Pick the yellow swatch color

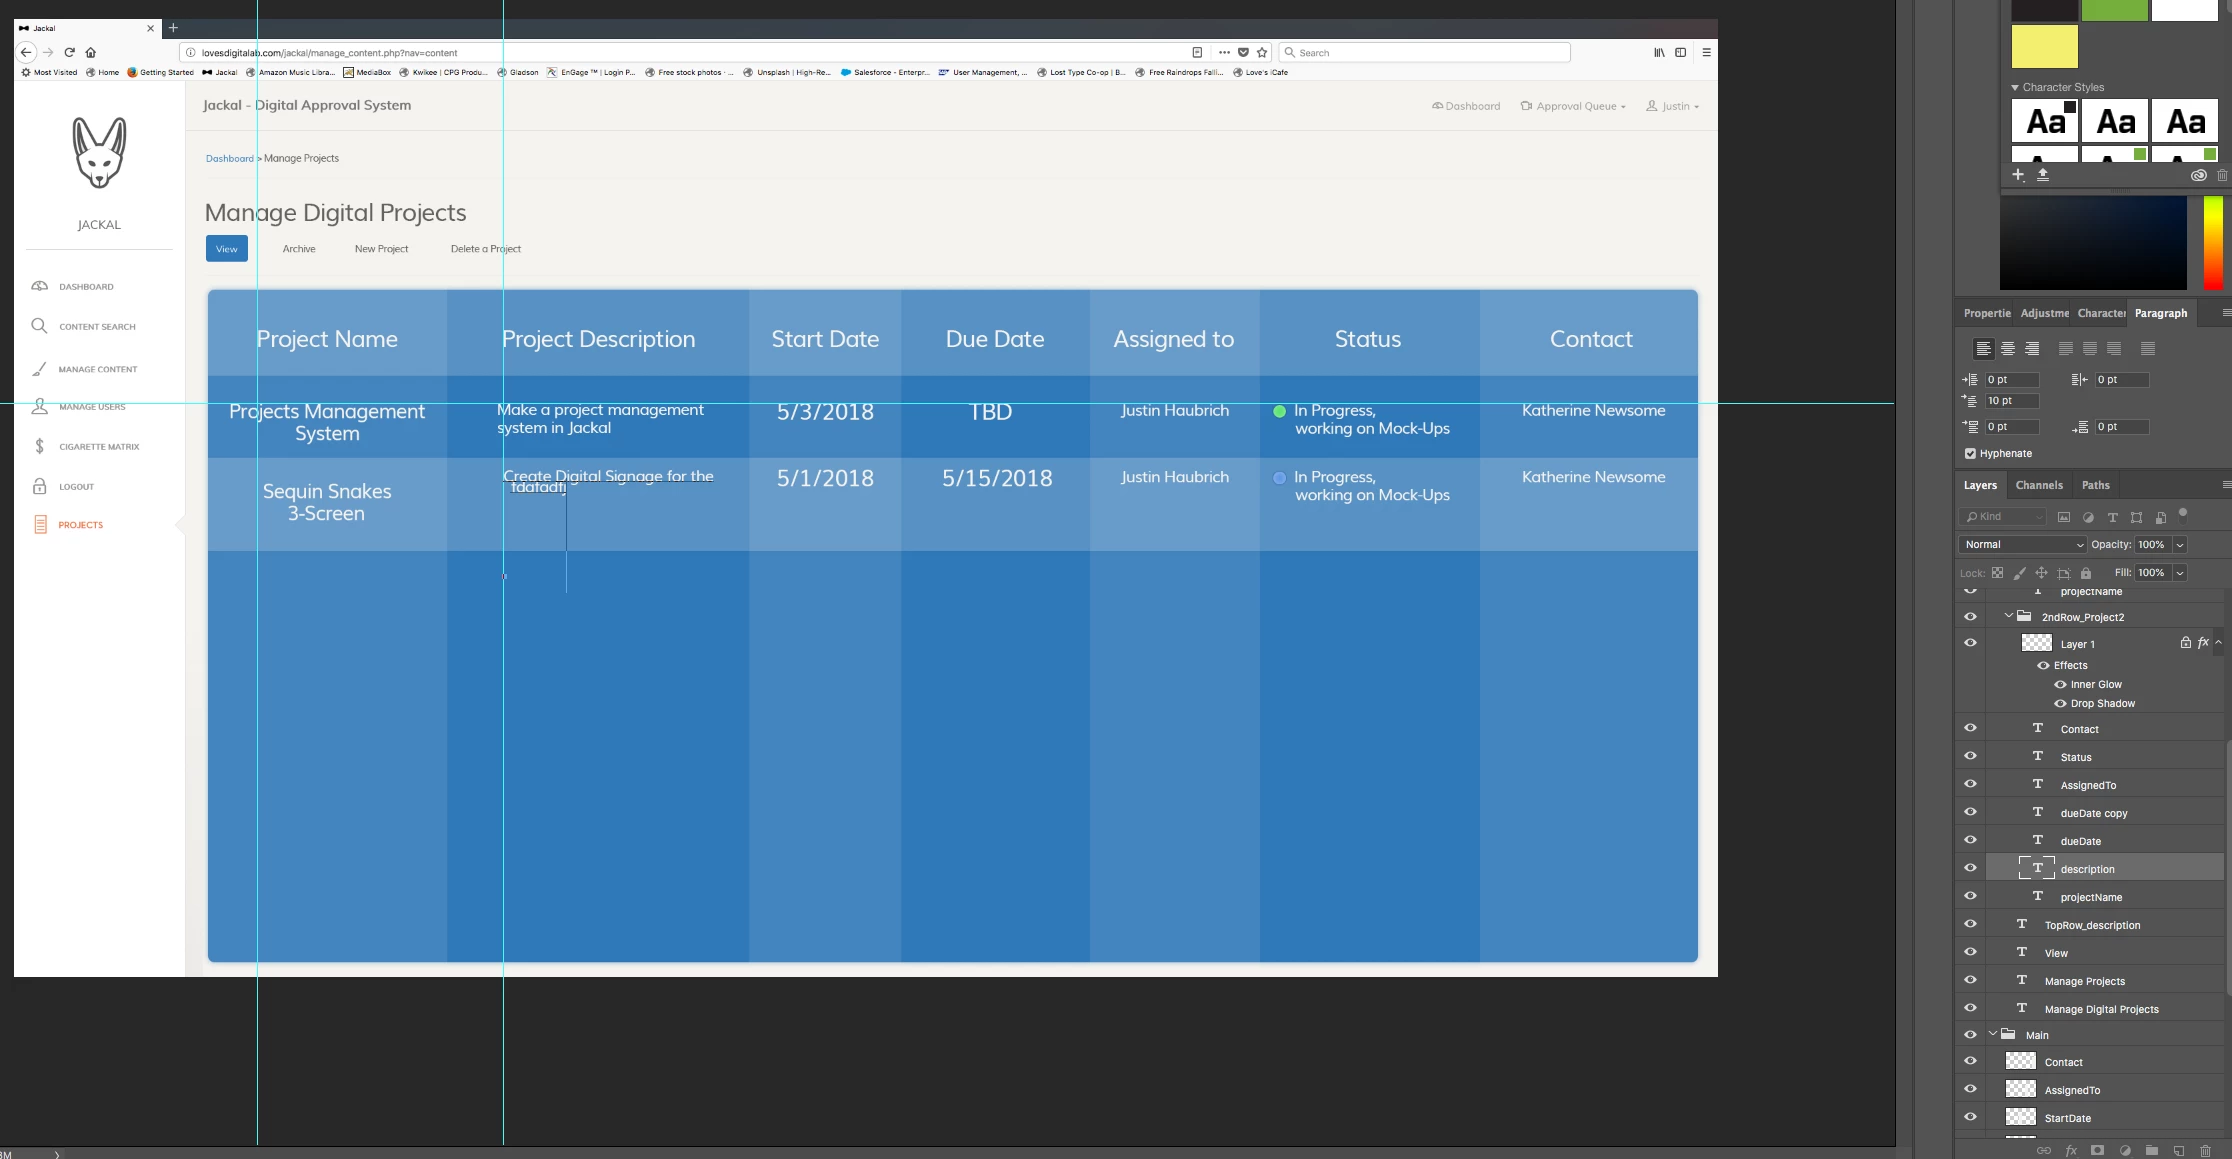(2044, 47)
